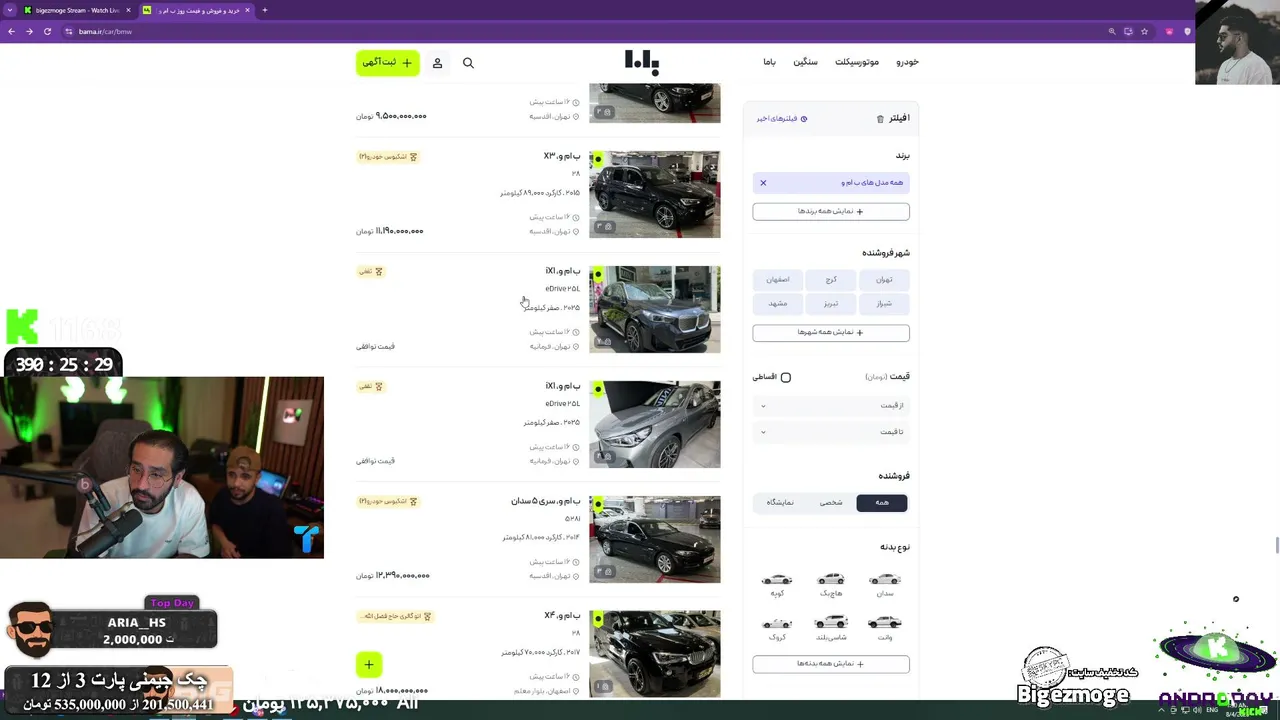The width and height of the screenshot is (1280, 720).
Task: Open the user account profile icon
Action: [437, 63]
